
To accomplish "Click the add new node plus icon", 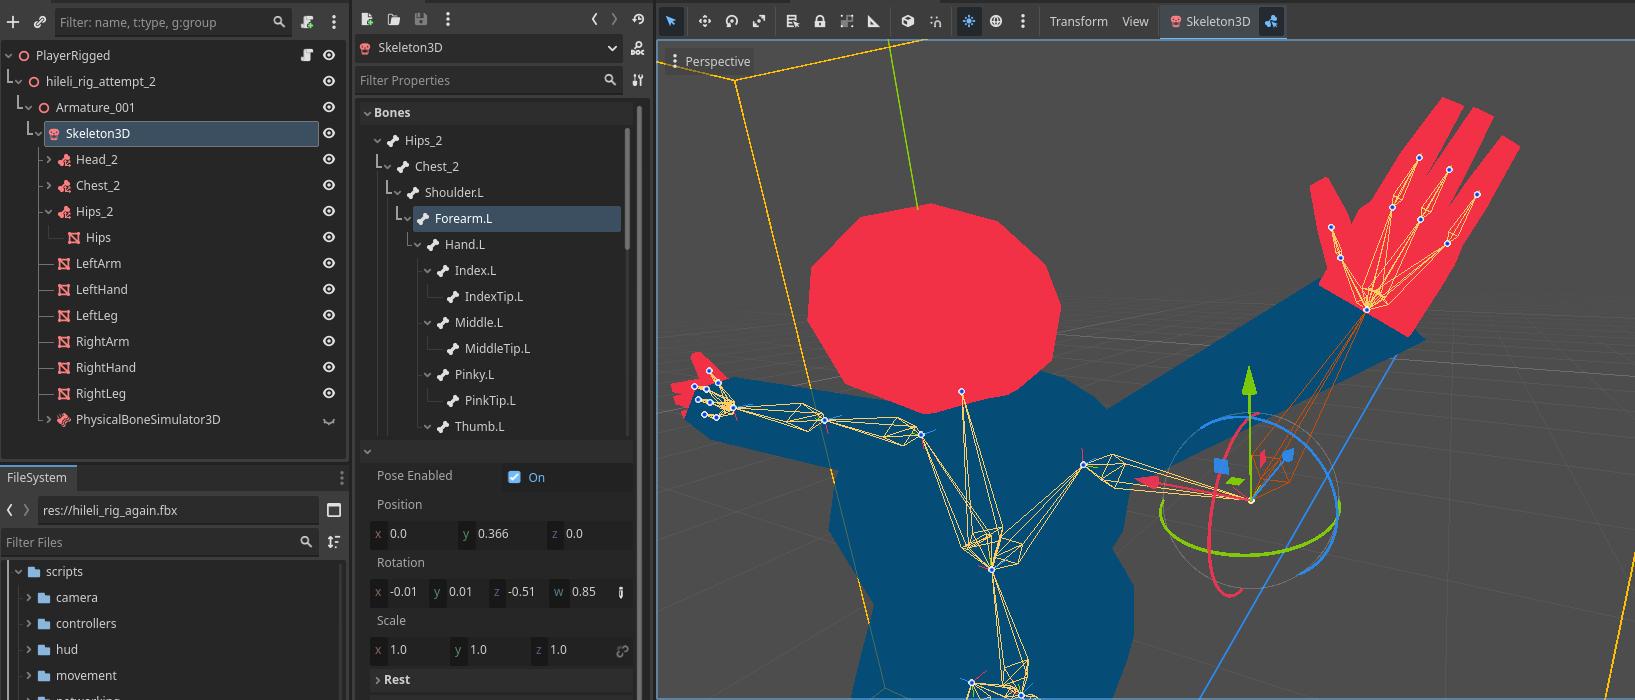I will point(13,21).
